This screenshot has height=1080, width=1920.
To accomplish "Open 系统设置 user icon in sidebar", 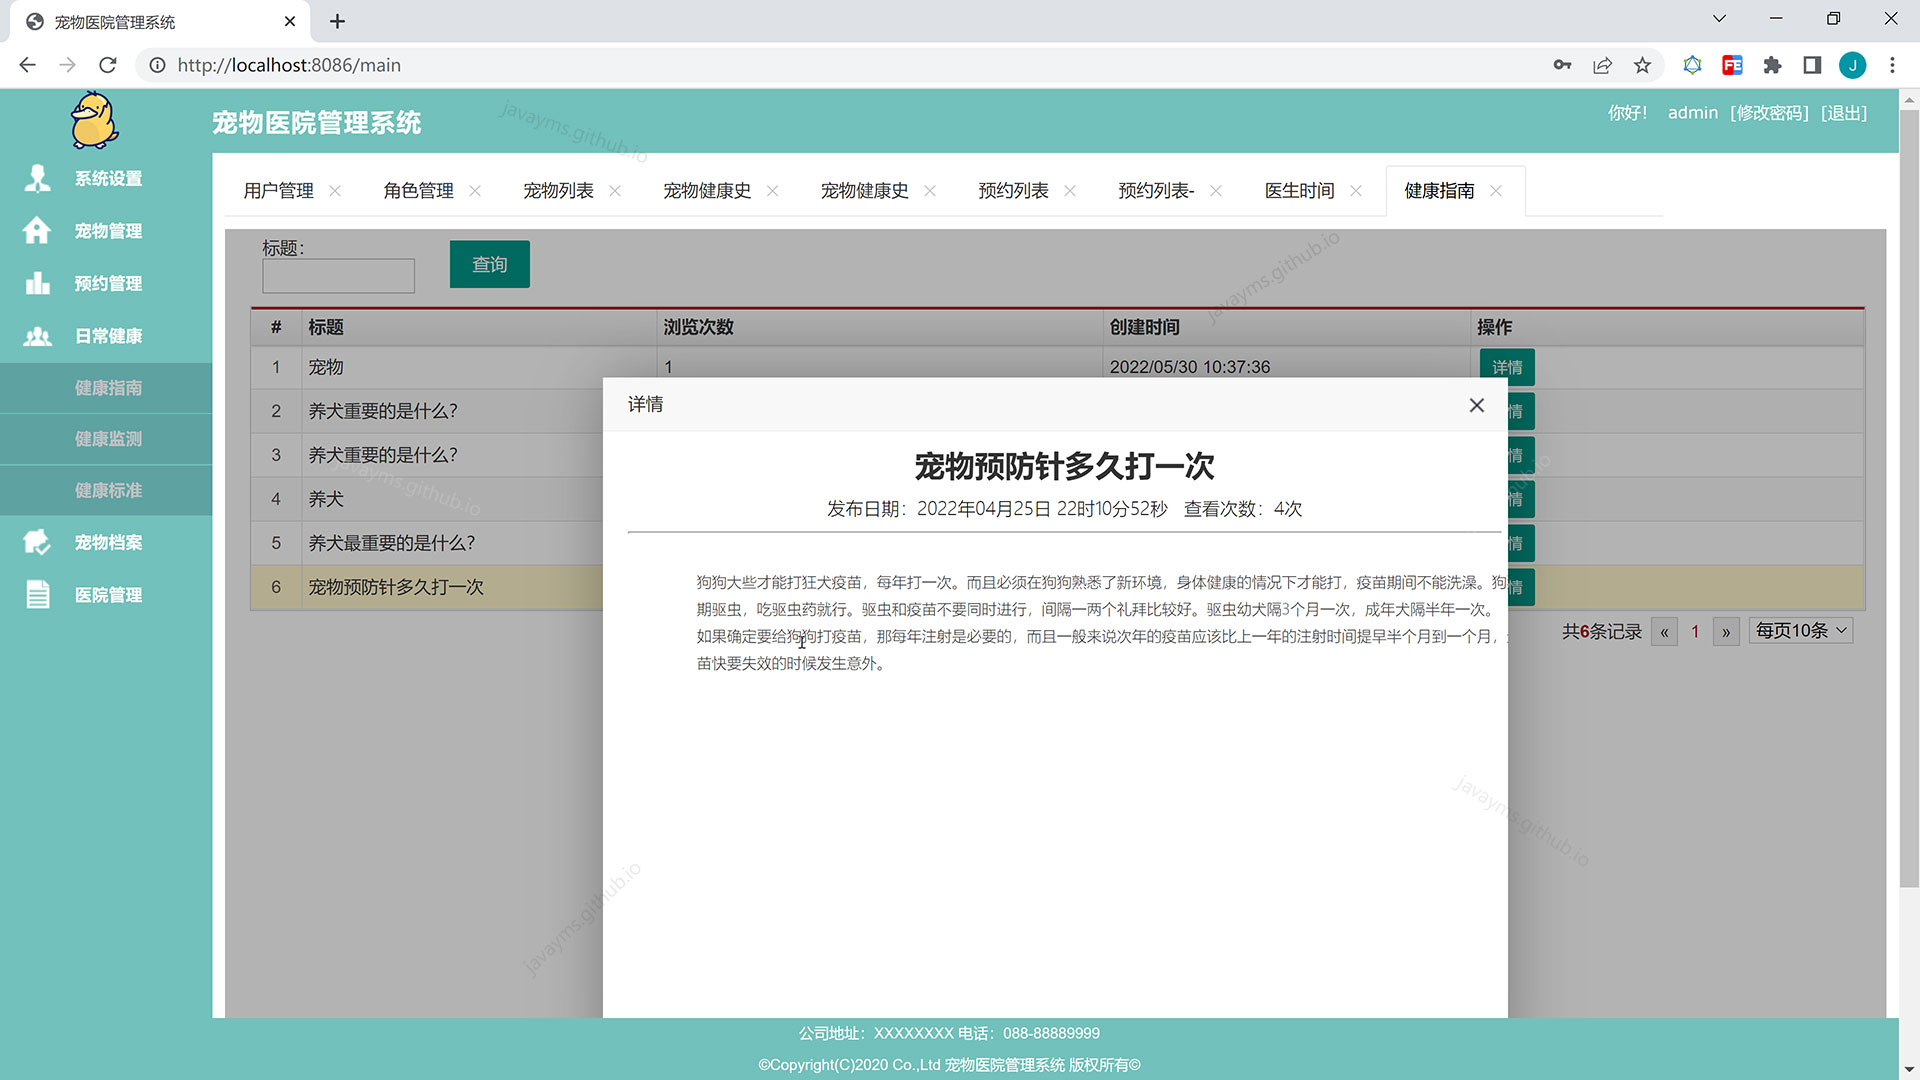I will coord(37,178).
